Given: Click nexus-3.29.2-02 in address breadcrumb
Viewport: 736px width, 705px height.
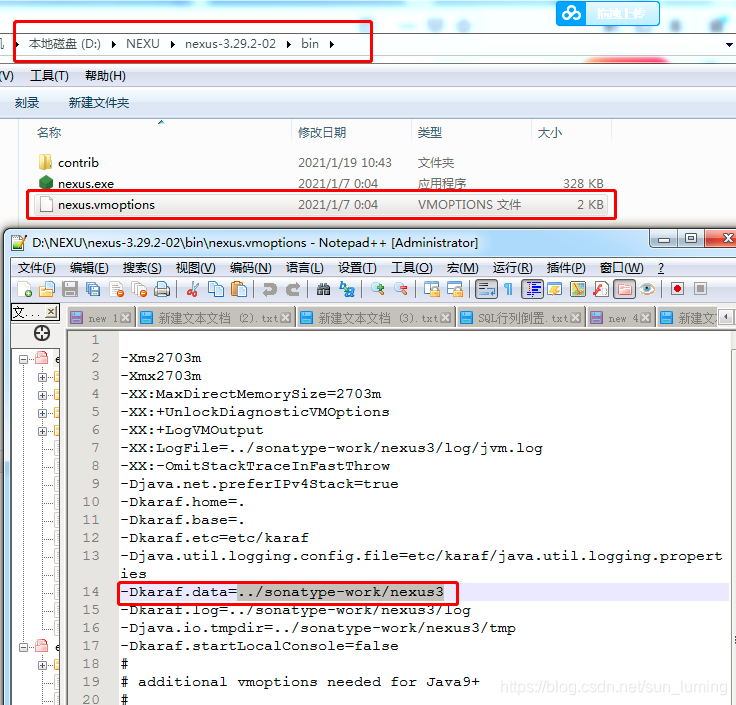Looking at the screenshot, I should click(x=230, y=44).
